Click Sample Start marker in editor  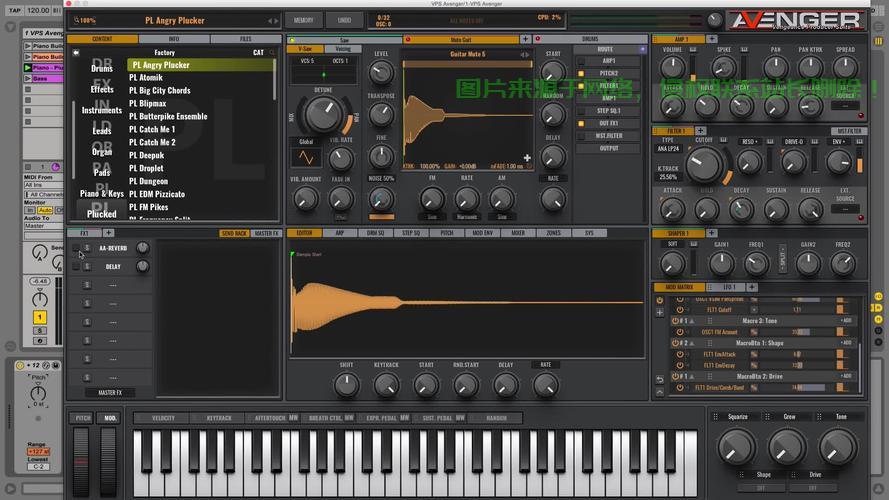point(293,254)
